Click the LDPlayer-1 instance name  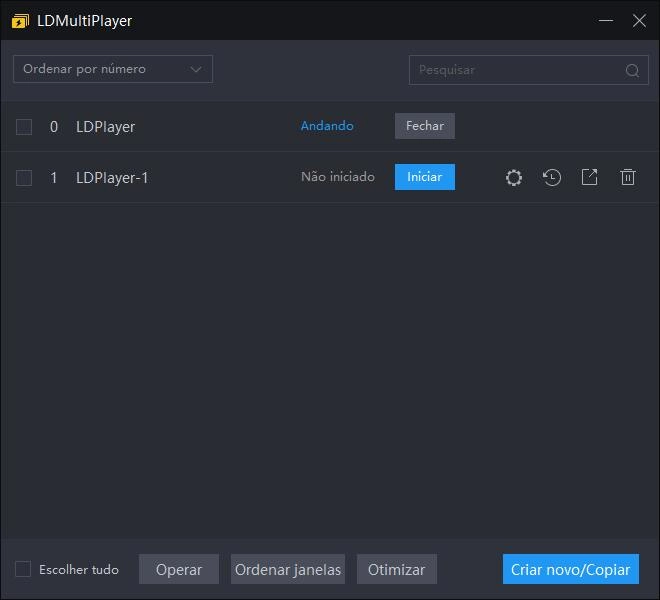[x=112, y=178]
